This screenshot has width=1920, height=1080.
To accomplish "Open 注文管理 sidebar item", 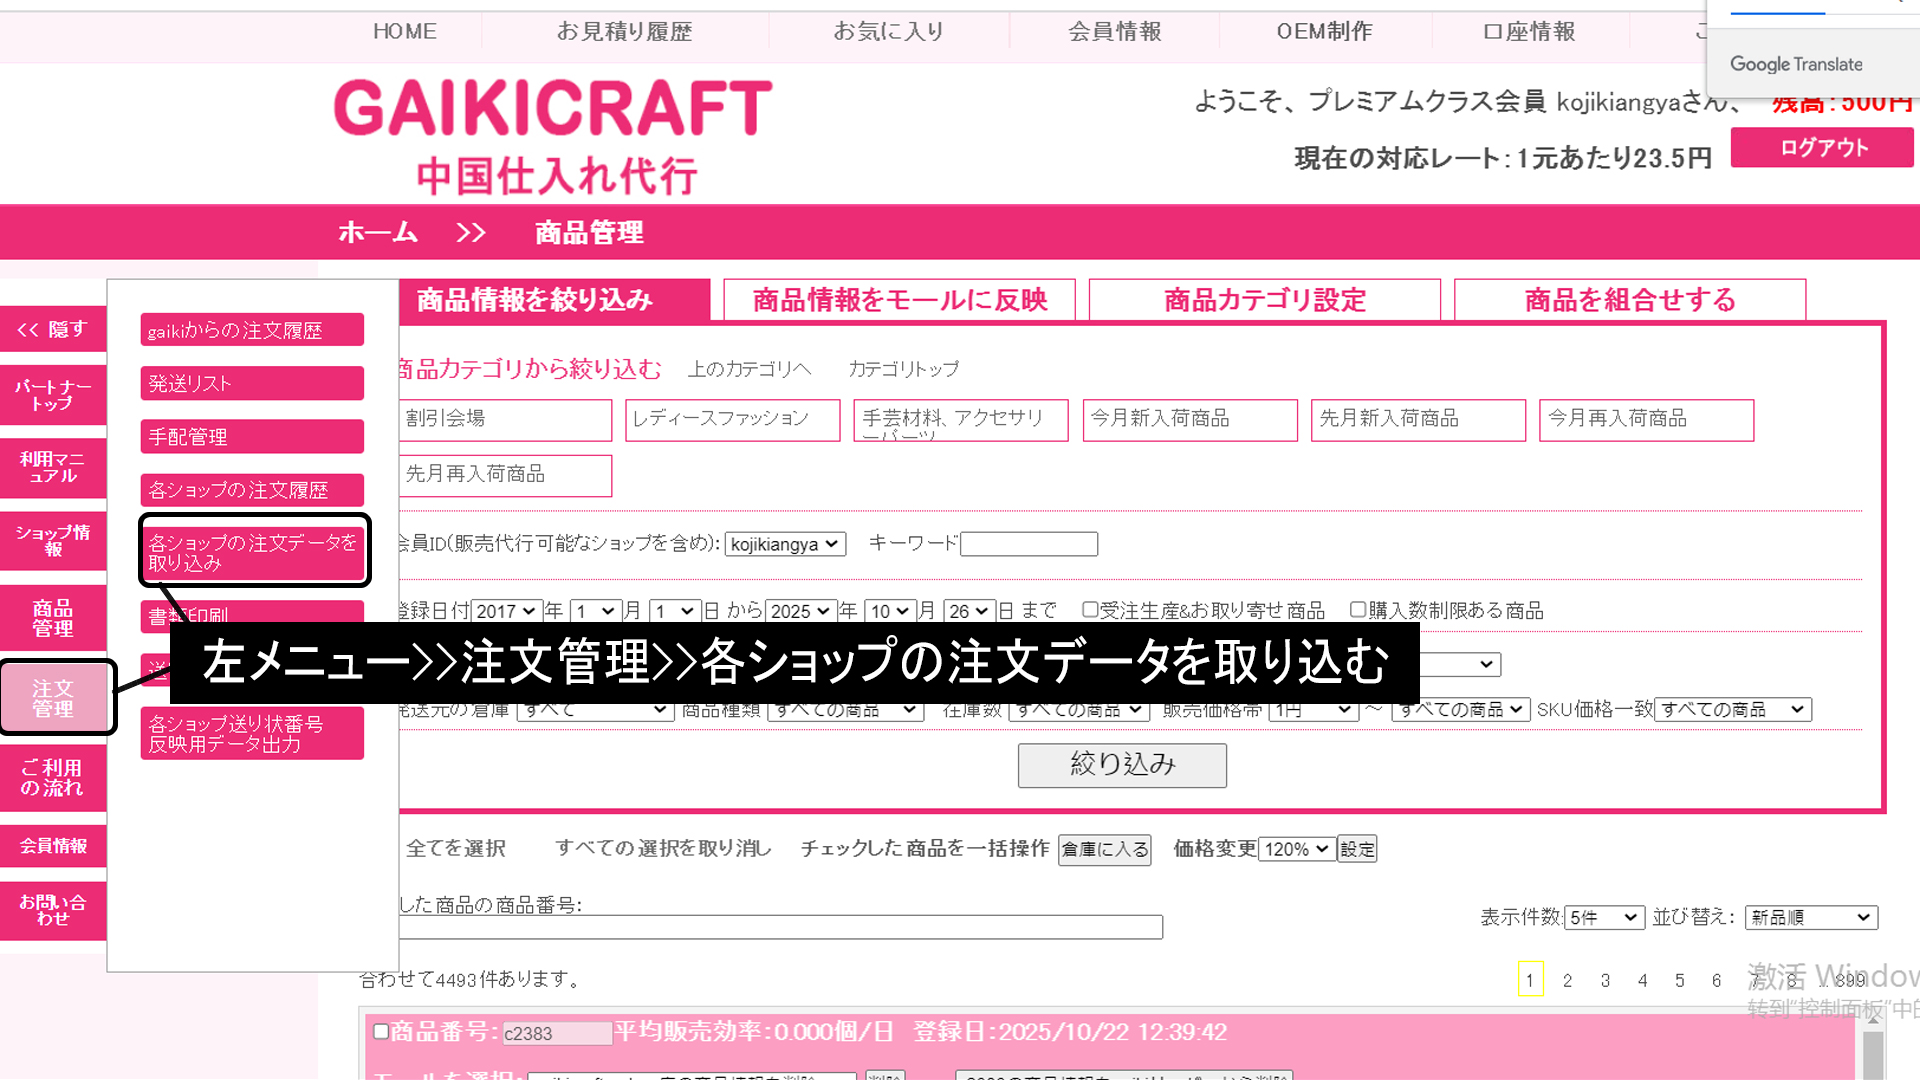I will (x=53, y=698).
